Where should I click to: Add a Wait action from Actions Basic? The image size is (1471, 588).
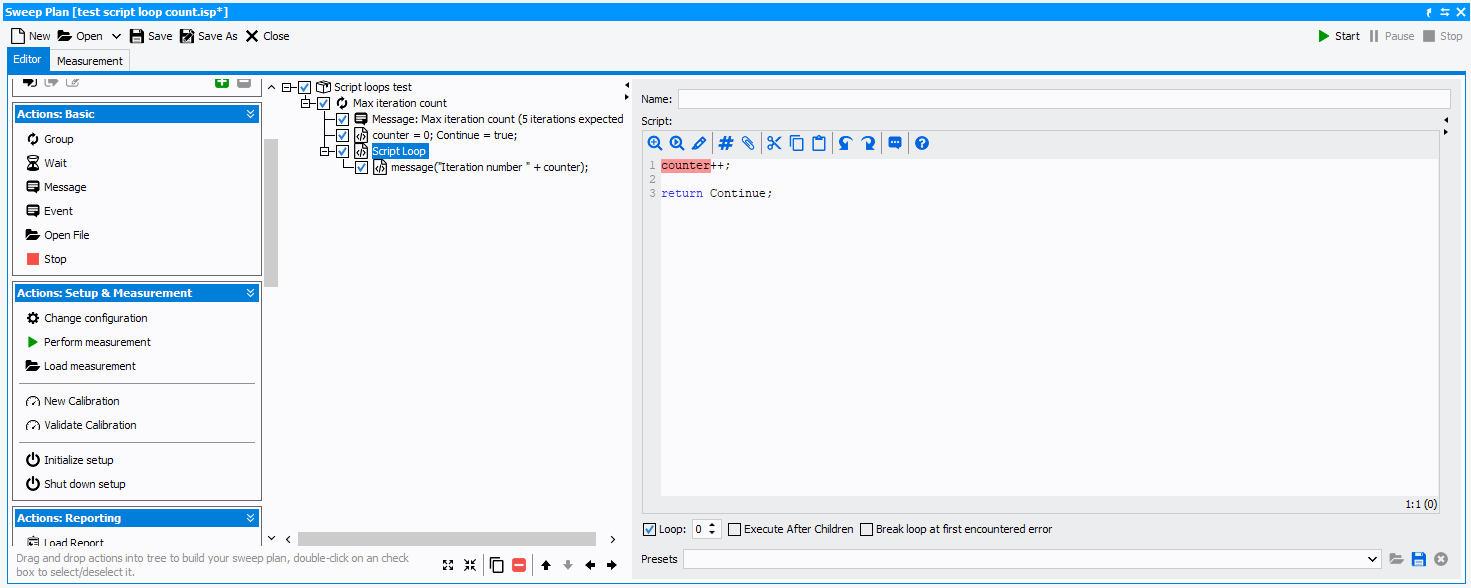(47, 163)
